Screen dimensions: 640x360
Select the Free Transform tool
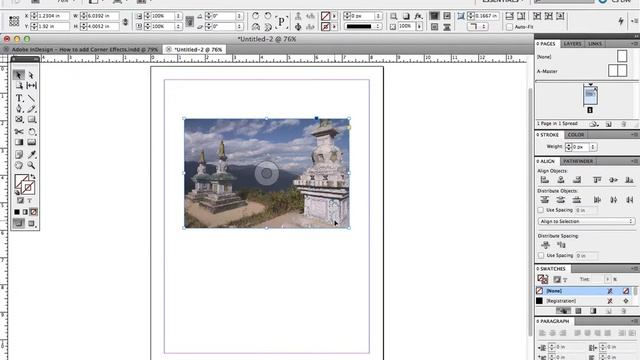[31, 131]
